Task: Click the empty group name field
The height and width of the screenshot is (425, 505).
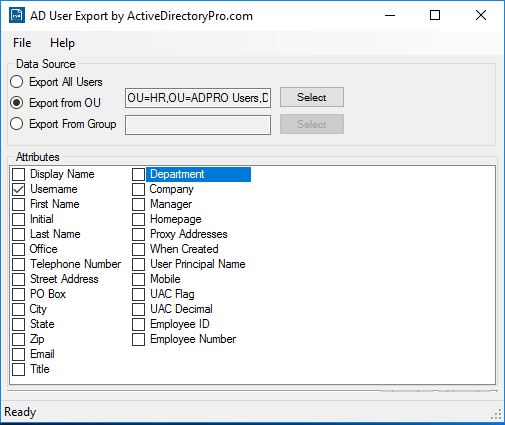Action: (x=198, y=125)
